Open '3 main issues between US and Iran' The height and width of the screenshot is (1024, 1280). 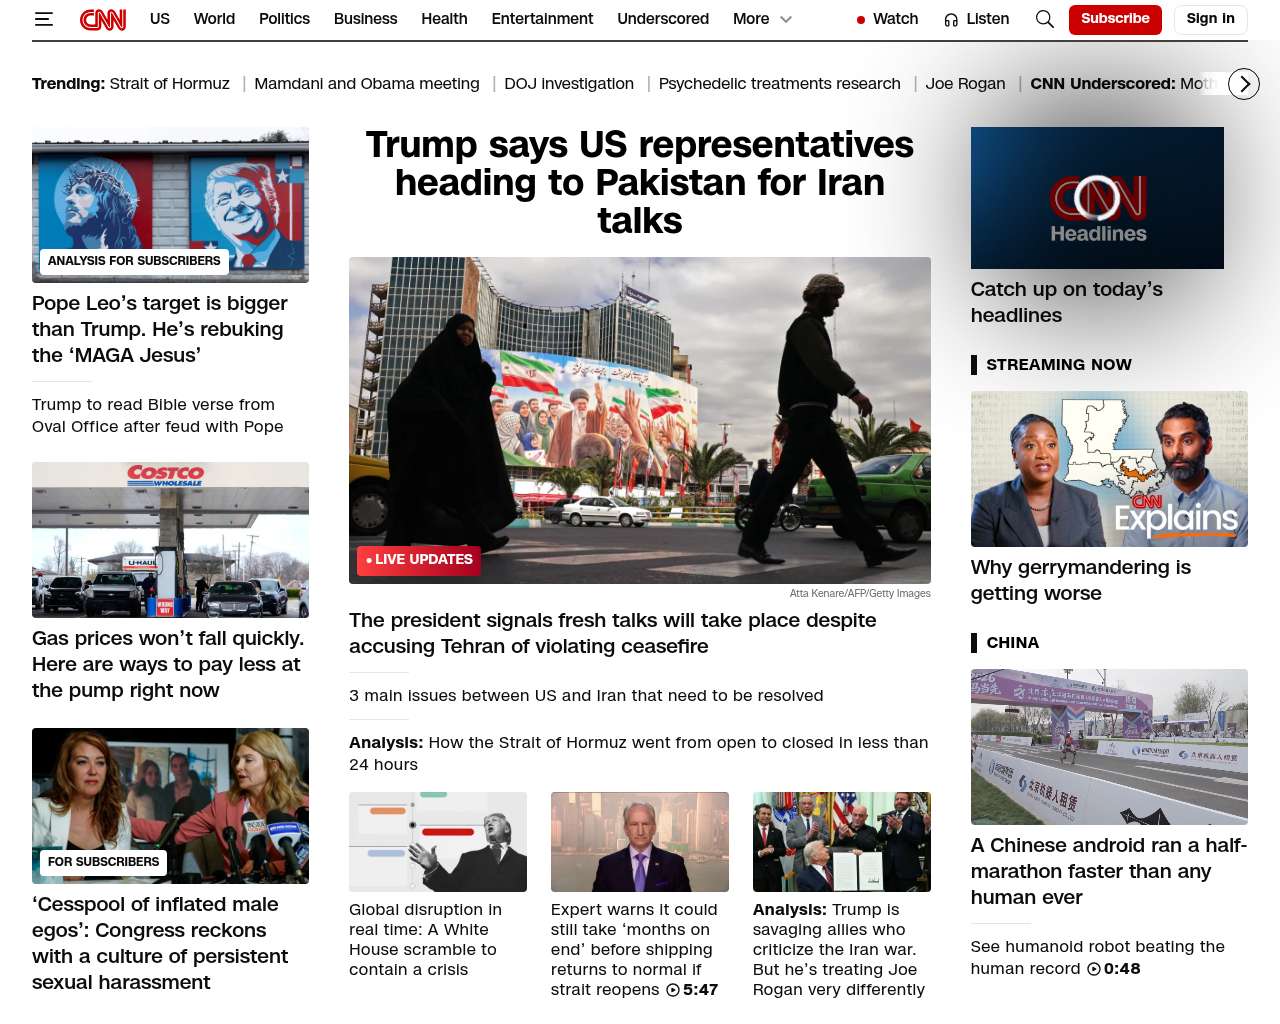pos(586,696)
